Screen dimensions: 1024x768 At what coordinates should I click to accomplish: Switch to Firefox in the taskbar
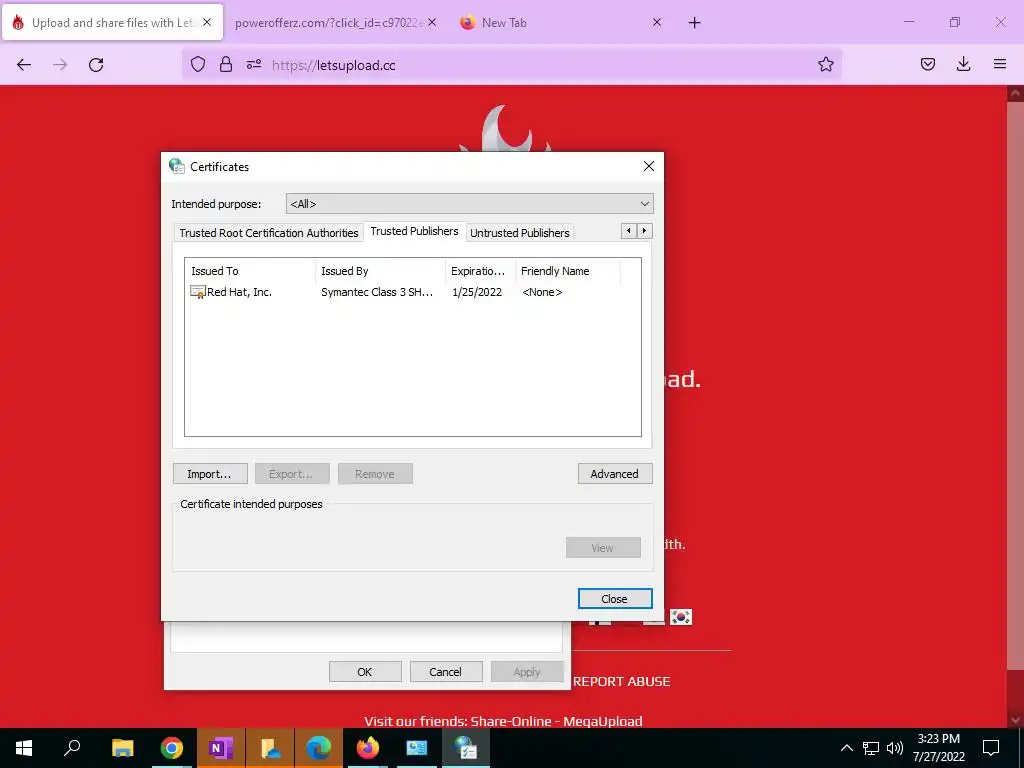pyautogui.click(x=368, y=748)
